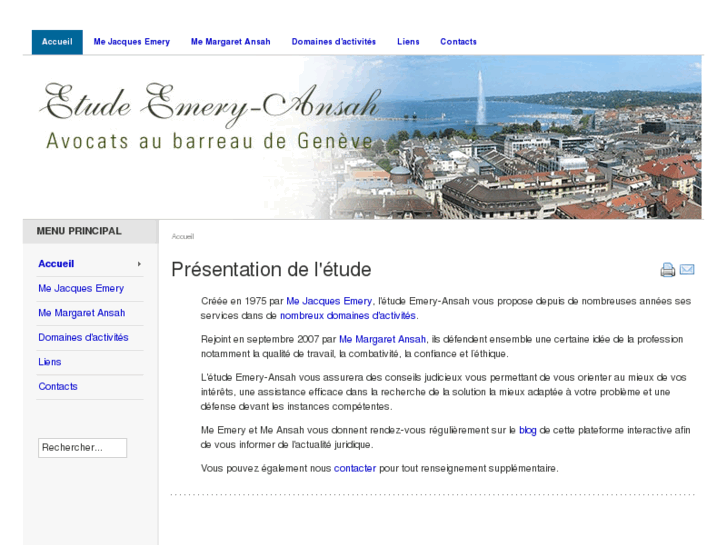The image size is (727, 545).
Task: Click the Présentation de l'étude heading
Action: coord(271,269)
